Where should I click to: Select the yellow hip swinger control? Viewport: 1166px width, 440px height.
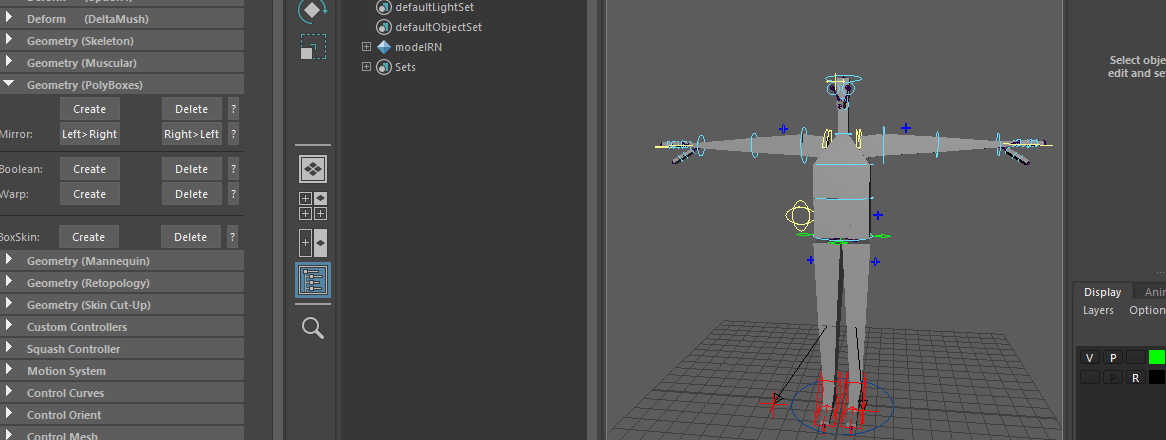(x=800, y=216)
